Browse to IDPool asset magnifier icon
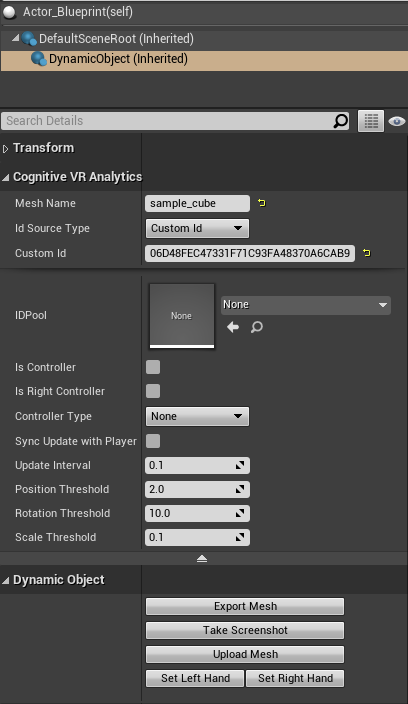 click(256, 327)
